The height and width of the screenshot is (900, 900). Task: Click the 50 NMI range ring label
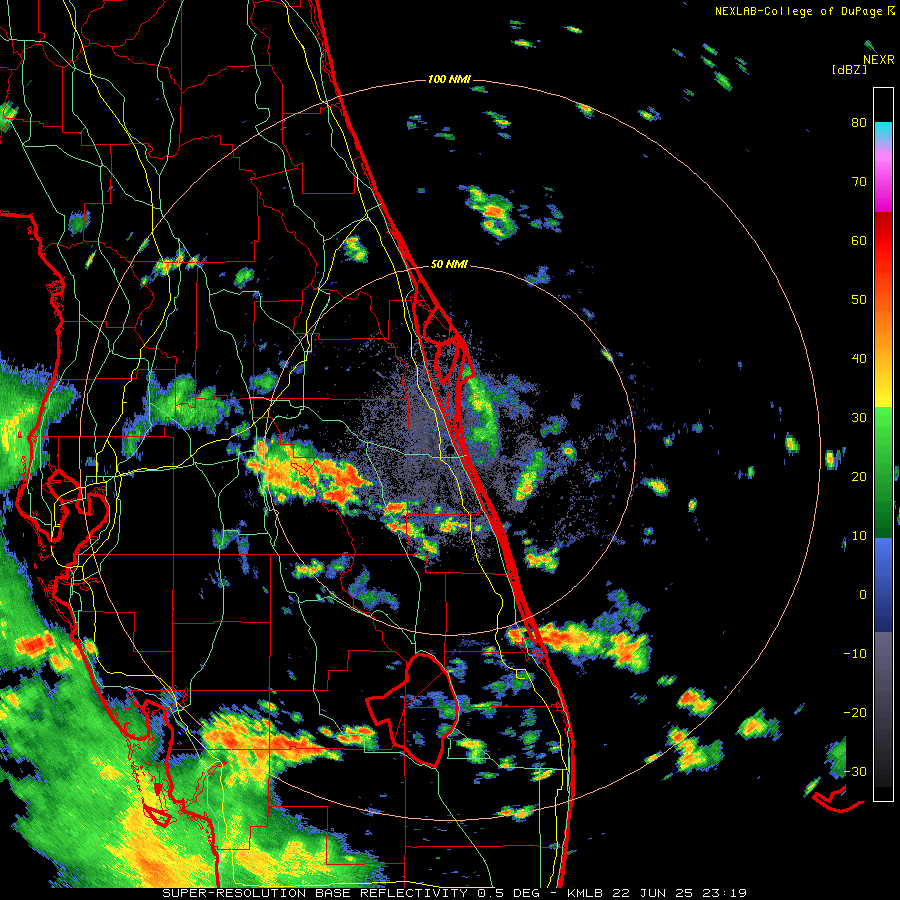pos(449,265)
